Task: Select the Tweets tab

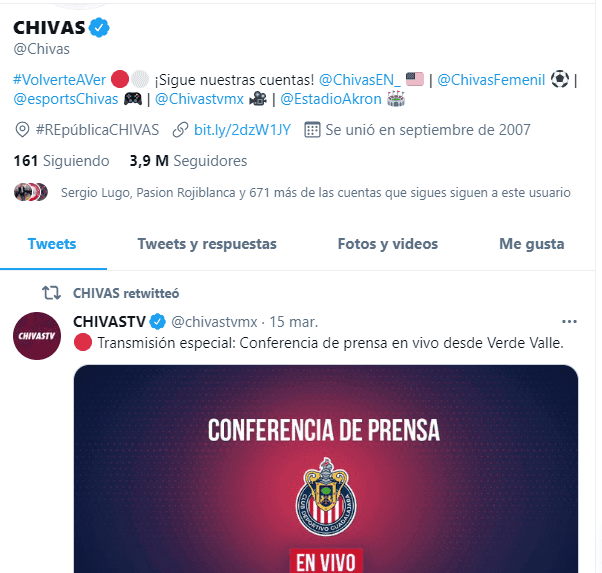Action: coord(52,244)
